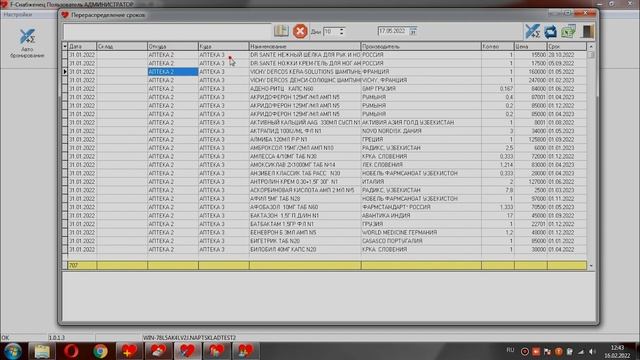640x360 pixels.
Task: Sort by the Дата column header
Action: [x=82, y=46]
